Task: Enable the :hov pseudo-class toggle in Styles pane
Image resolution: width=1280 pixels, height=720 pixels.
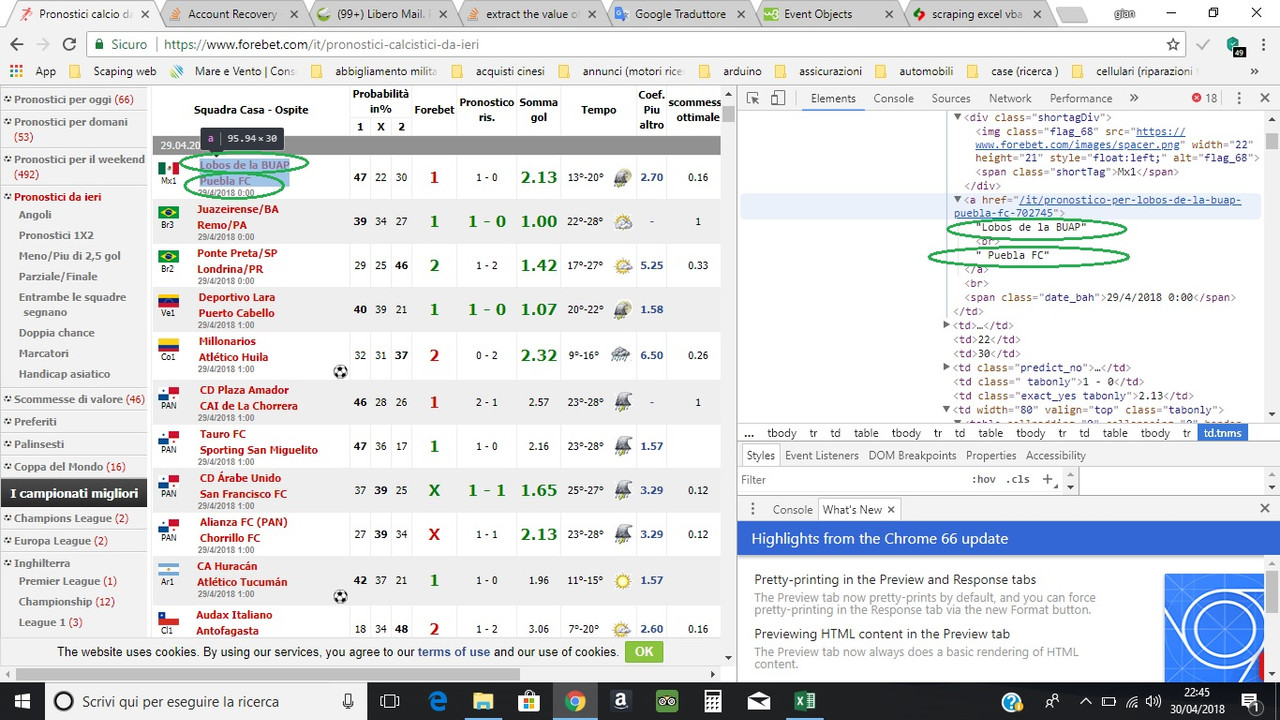Action: click(984, 479)
